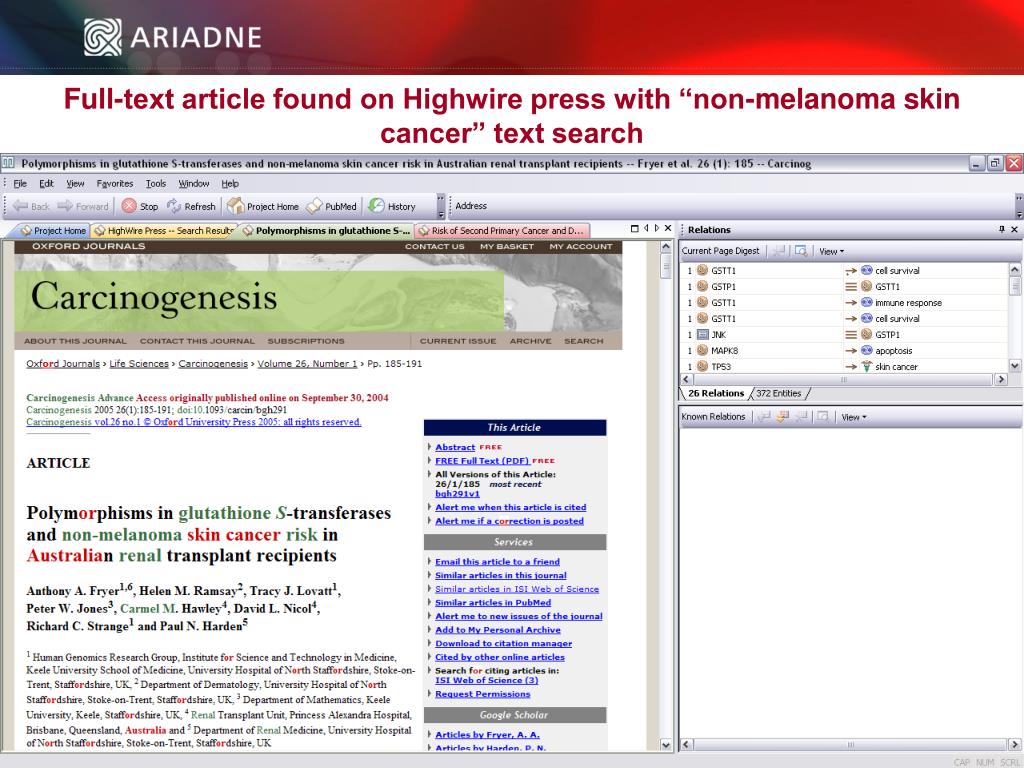Click the tab-list window icon in tab strip
Image resolution: width=1024 pixels, height=768 pixels.
tap(635, 229)
